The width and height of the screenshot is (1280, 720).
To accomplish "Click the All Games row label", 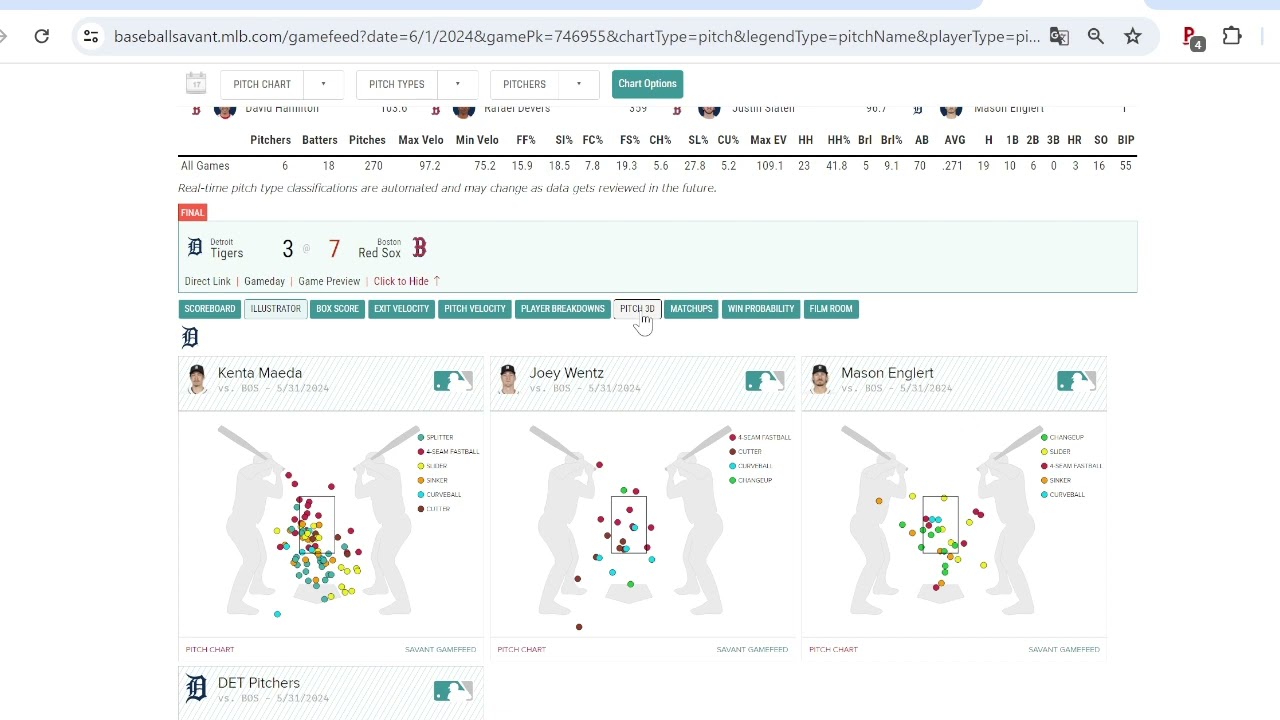I will [205, 166].
